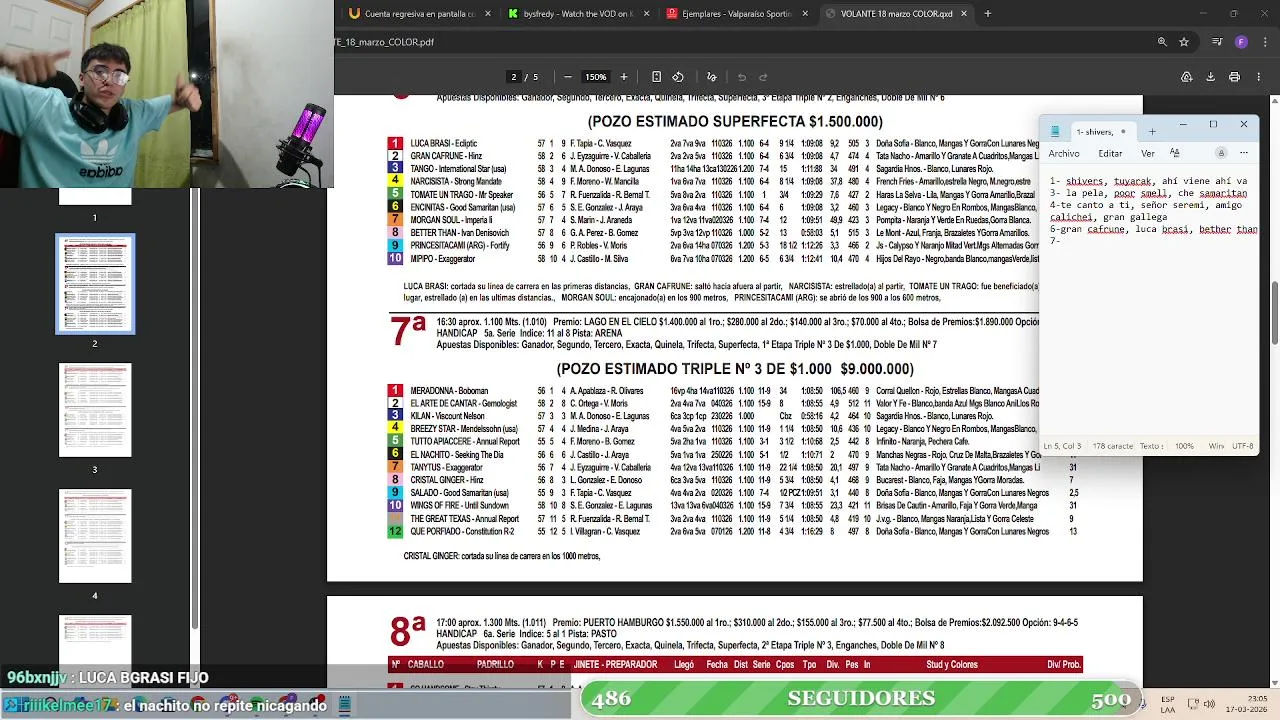Image resolution: width=1280 pixels, height=720 pixels.
Task: Add a new tab in Notepad
Action: [1152, 131]
